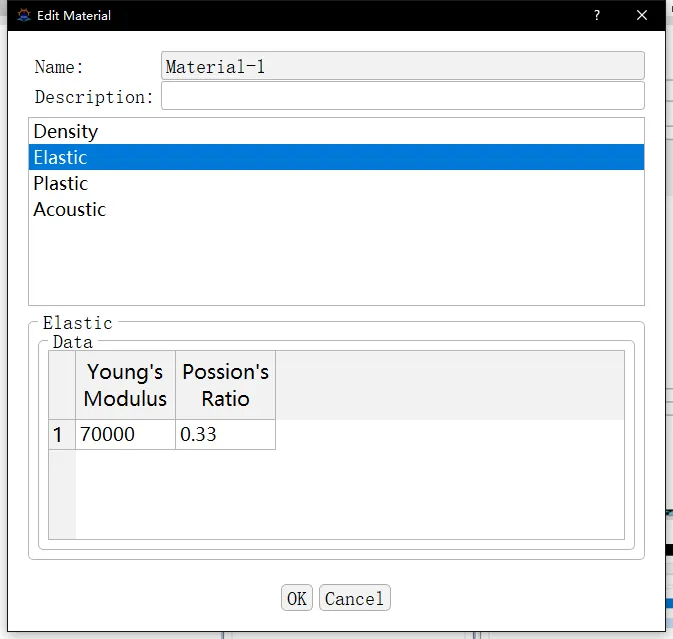Click the Edit Material app icon
673x639 pixels.
point(24,15)
